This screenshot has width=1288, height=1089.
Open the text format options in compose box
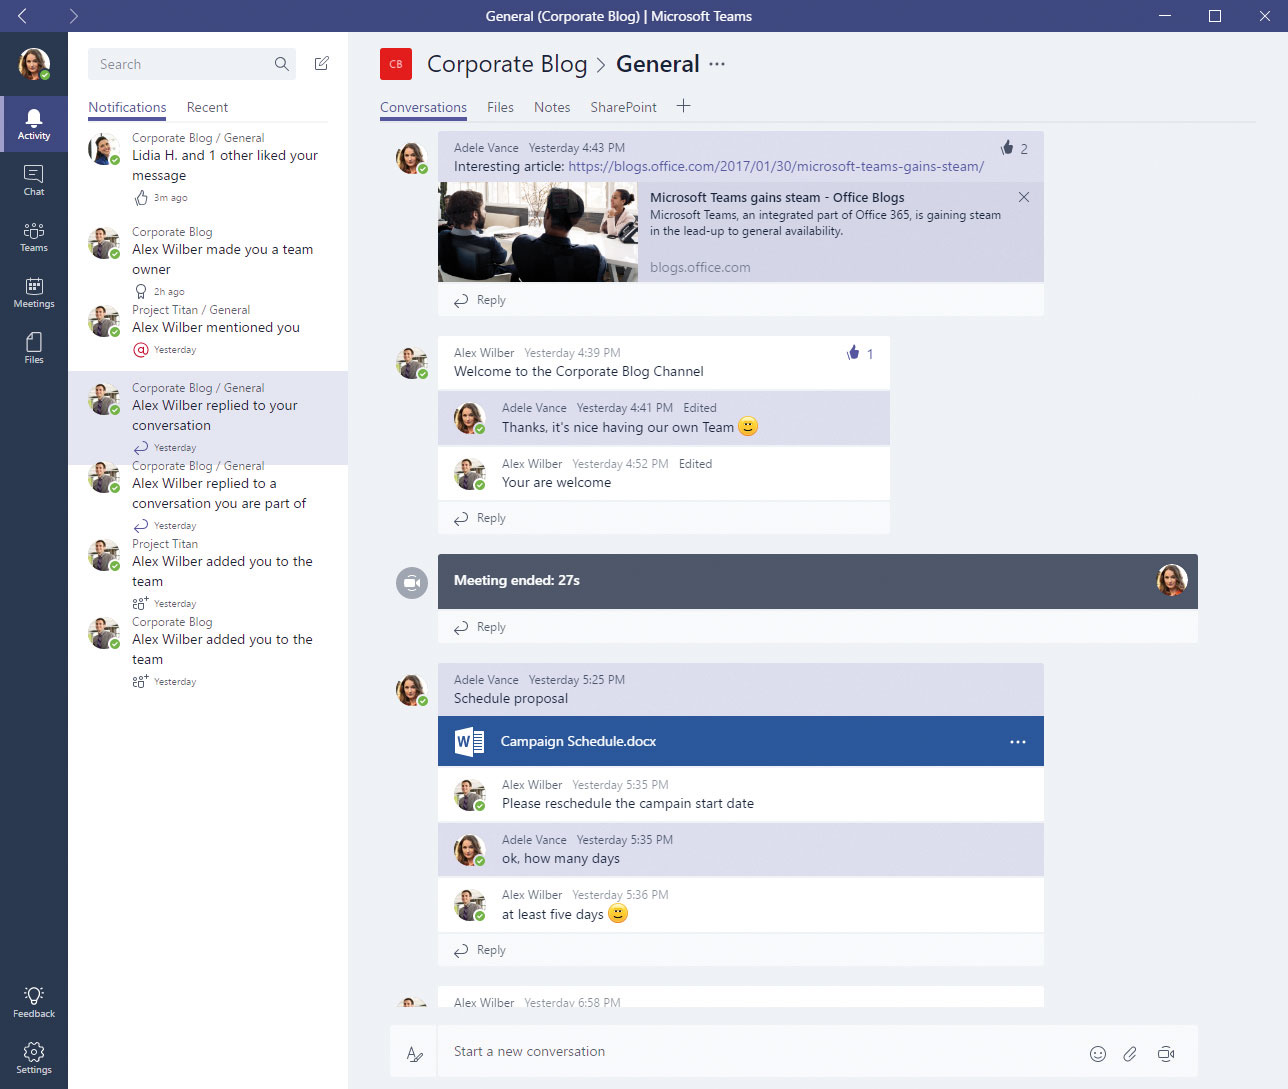coord(414,1053)
